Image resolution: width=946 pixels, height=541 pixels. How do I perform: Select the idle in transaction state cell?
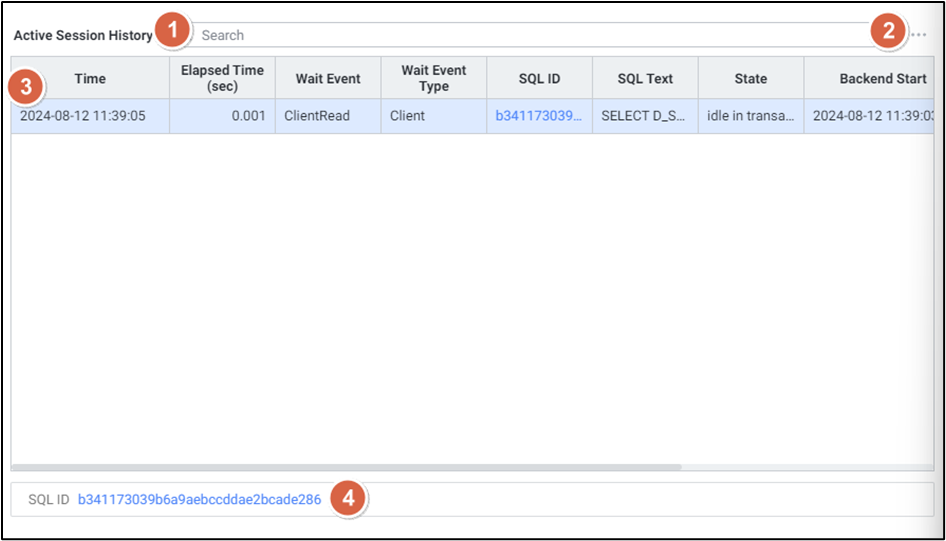click(751, 116)
